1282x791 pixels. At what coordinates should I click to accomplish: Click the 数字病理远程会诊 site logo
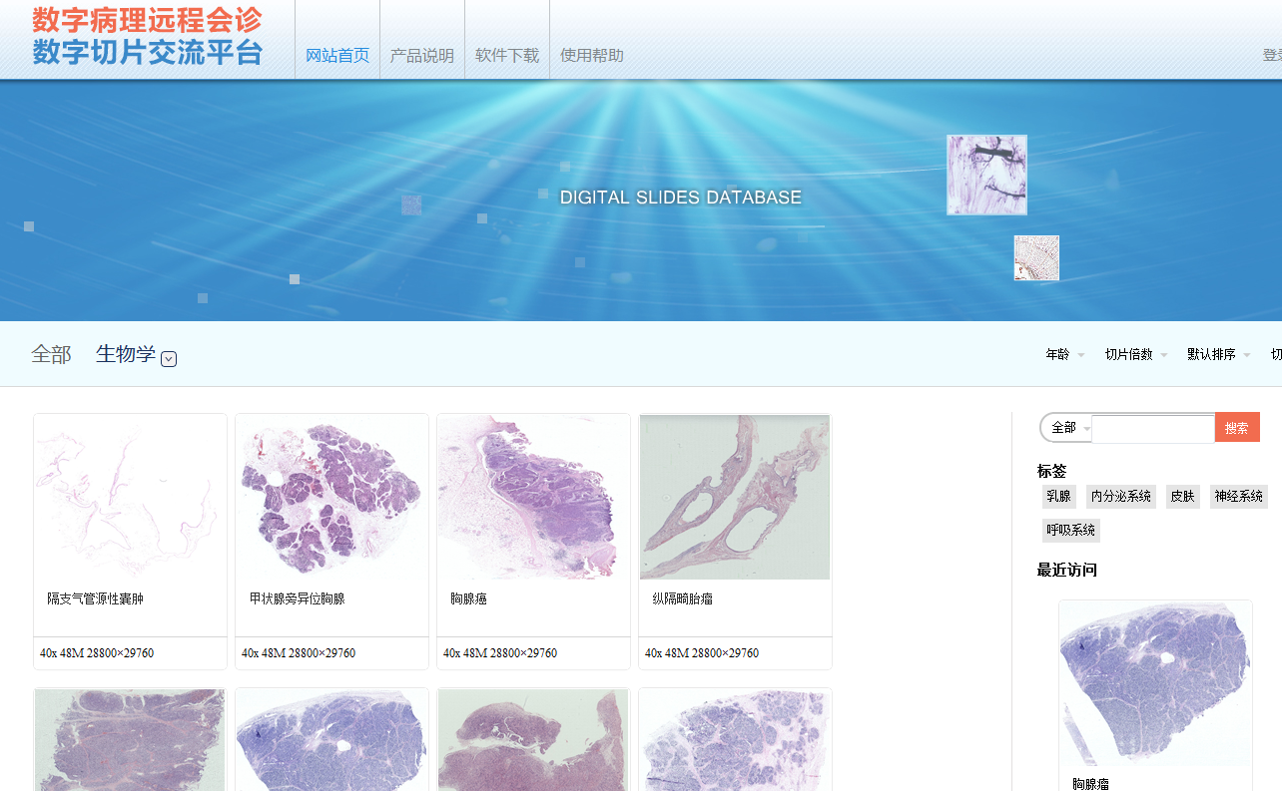[147, 36]
